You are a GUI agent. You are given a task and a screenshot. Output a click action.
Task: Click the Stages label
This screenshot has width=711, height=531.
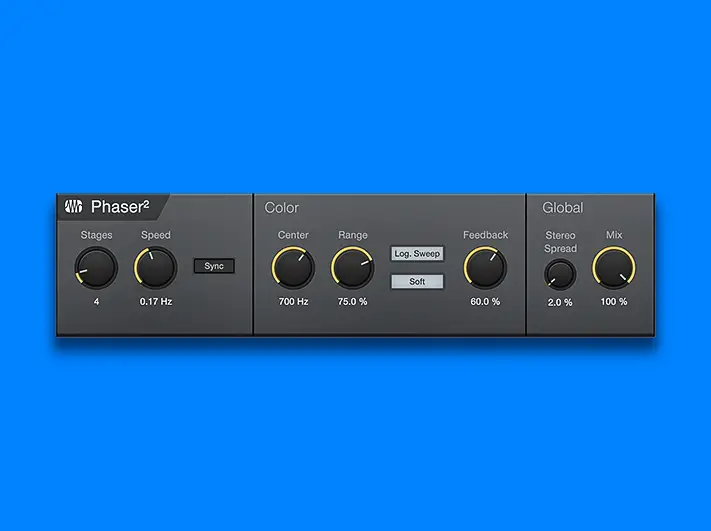pyautogui.click(x=96, y=235)
